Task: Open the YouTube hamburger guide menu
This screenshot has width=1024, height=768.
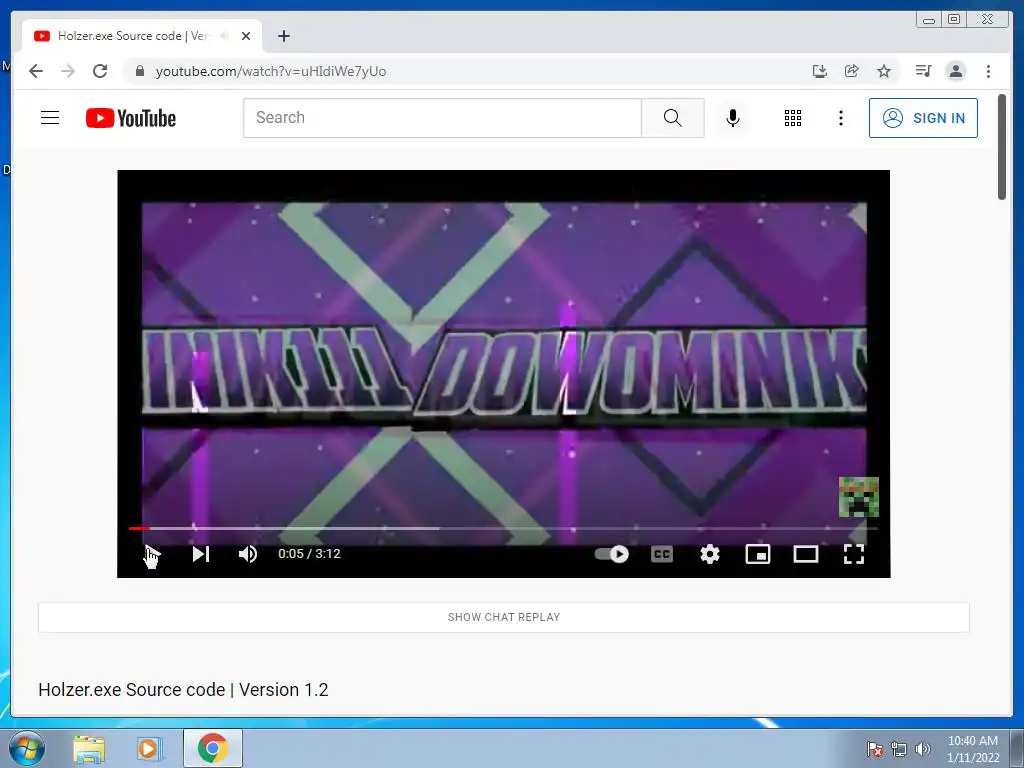Action: point(50,118)
